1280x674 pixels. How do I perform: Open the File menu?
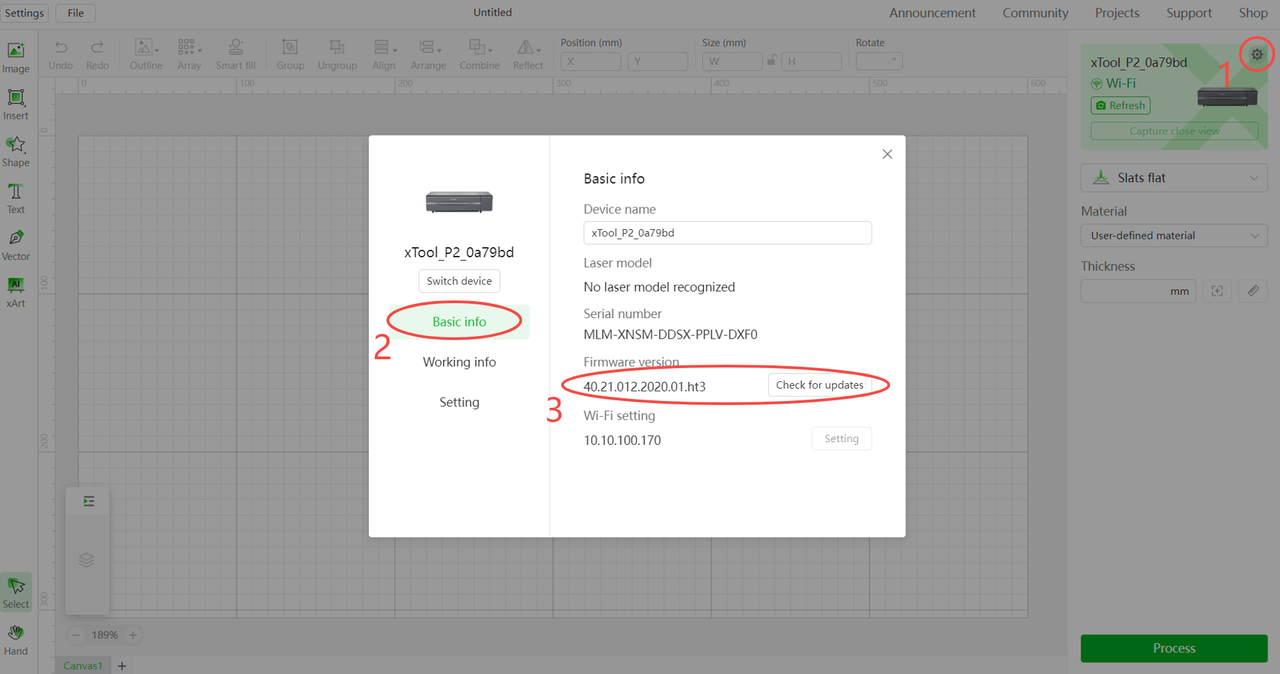click(x=76, y=13)
